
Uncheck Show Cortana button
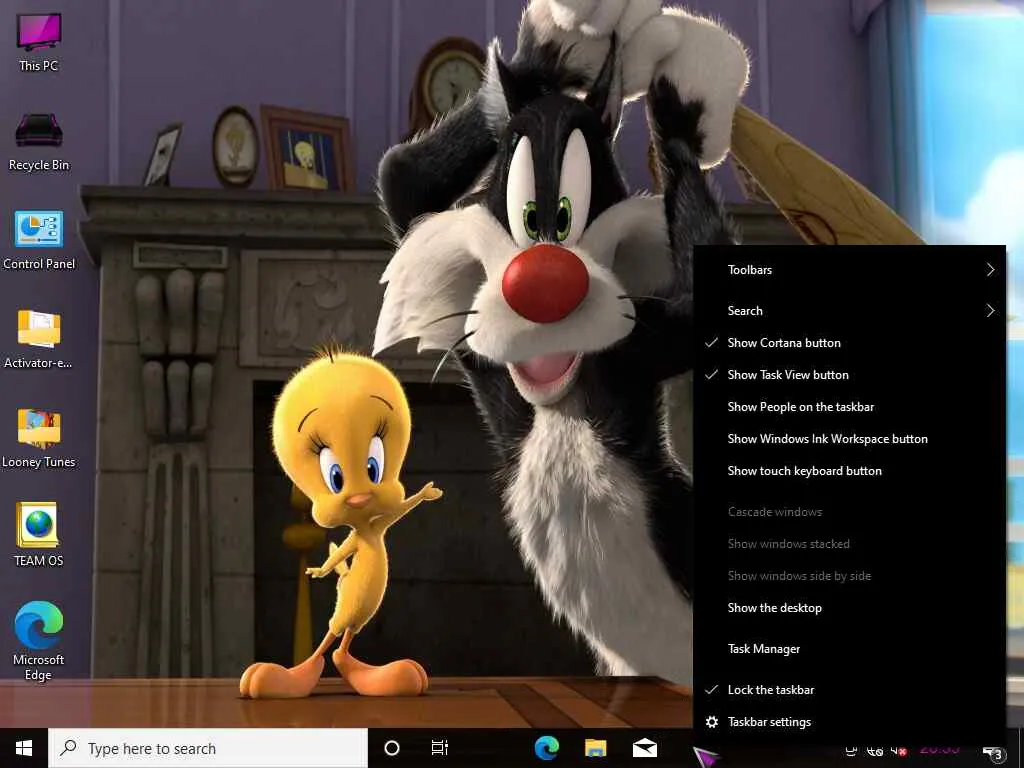point(849,343)
